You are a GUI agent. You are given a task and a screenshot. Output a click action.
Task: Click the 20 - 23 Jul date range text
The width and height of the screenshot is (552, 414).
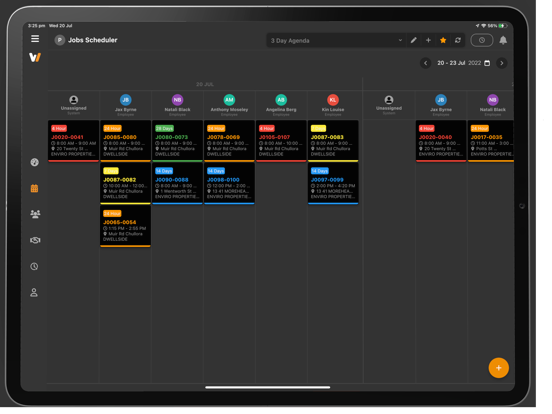pyautogui.click(x=451, y=63)
